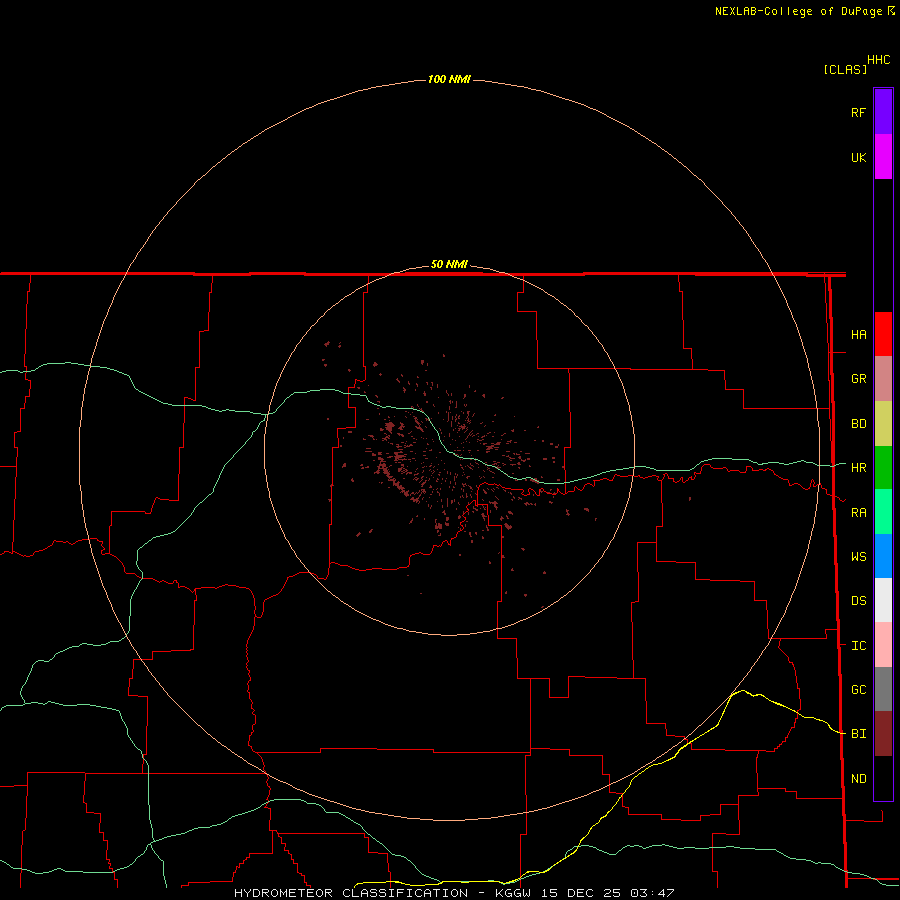Click the white DS legend swatch

[883, 600]
